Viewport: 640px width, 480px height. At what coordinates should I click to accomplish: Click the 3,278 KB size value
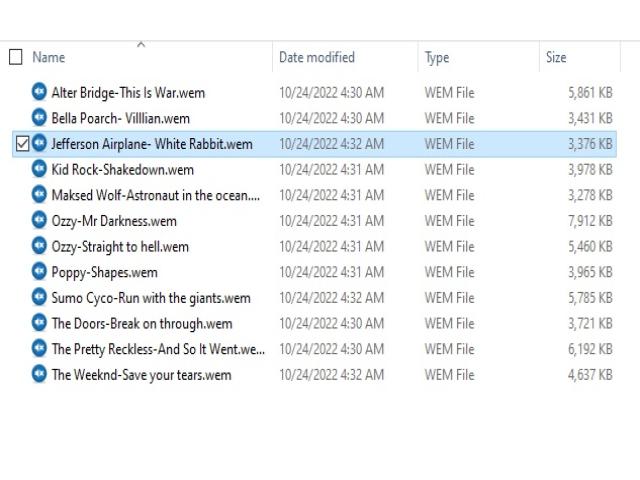(590, 196)
